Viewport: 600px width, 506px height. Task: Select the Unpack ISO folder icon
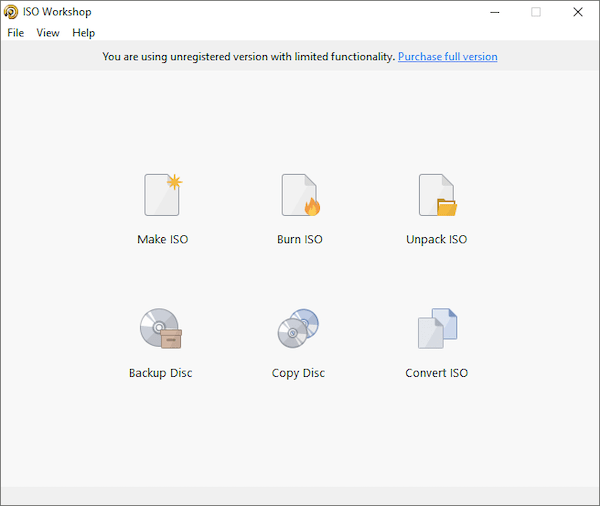(437, 195)
